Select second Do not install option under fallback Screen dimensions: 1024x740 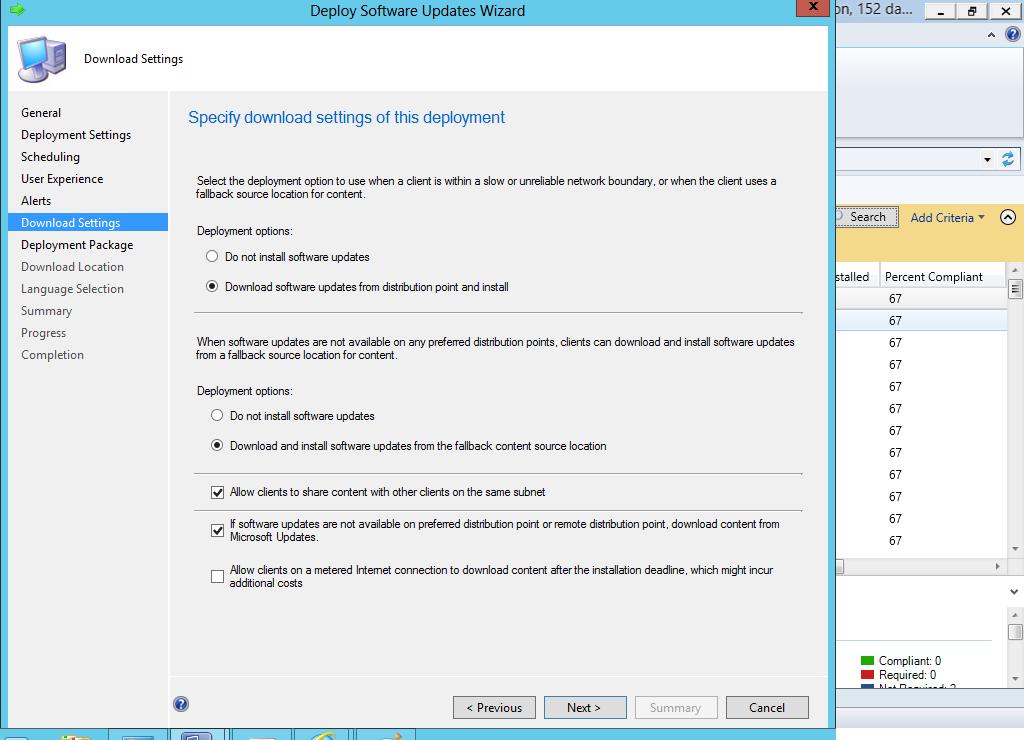tap(217, 415)
